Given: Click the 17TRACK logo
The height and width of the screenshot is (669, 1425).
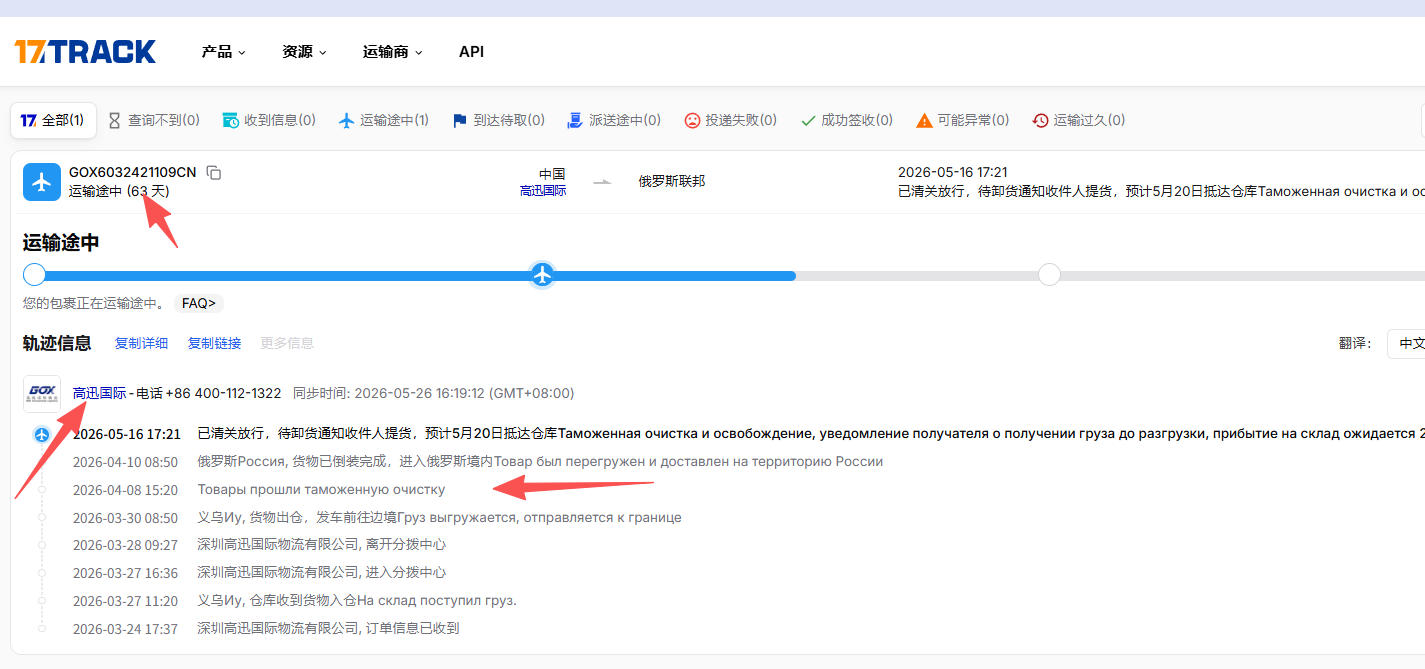Looking at the screenshot, I should point(85,52).
